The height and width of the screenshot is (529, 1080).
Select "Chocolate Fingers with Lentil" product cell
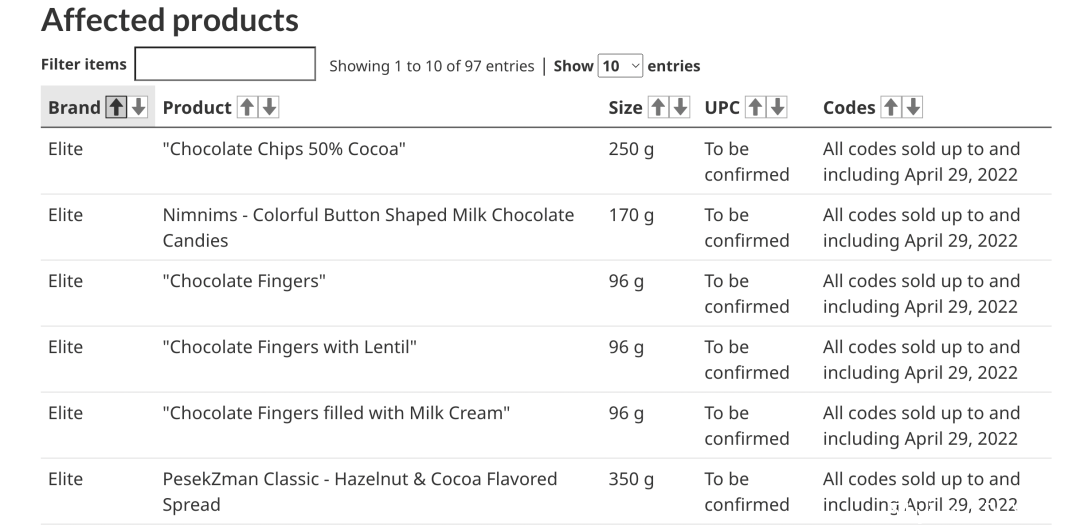289,346
